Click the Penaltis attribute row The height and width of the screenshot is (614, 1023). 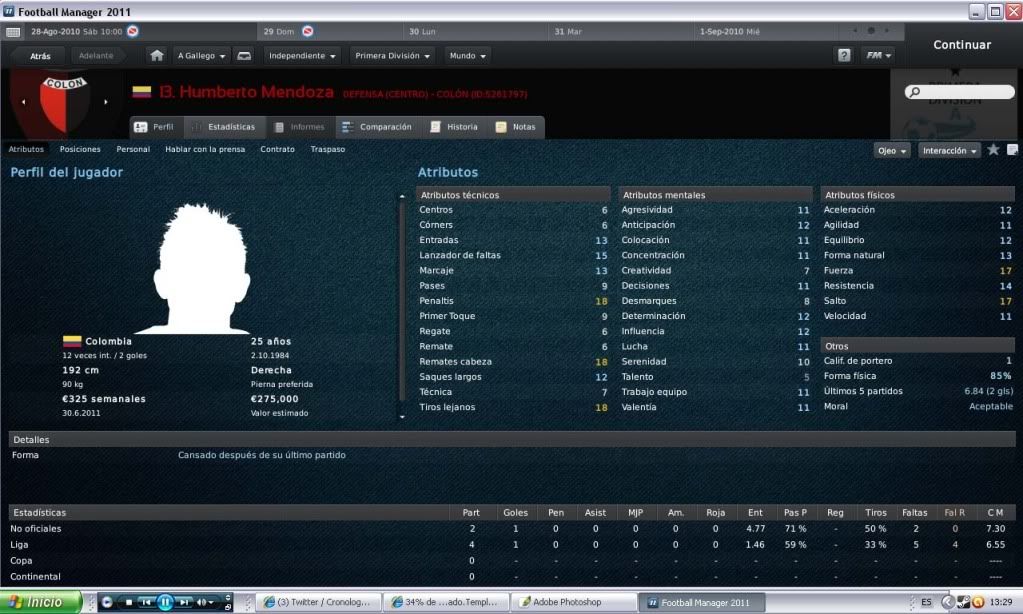(513, 301)
